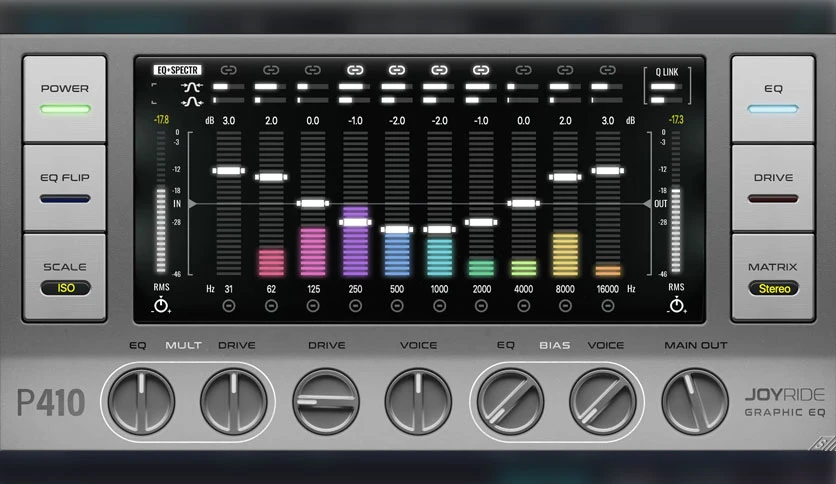
Task: Click the standalone DRIVE knob
Action: (x=326, y=402)
